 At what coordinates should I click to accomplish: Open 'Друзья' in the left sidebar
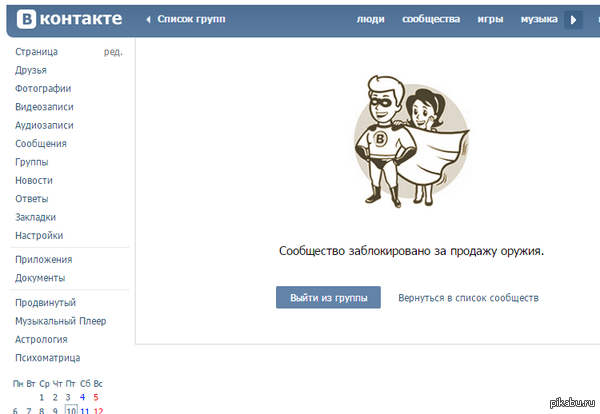point(33,70)
